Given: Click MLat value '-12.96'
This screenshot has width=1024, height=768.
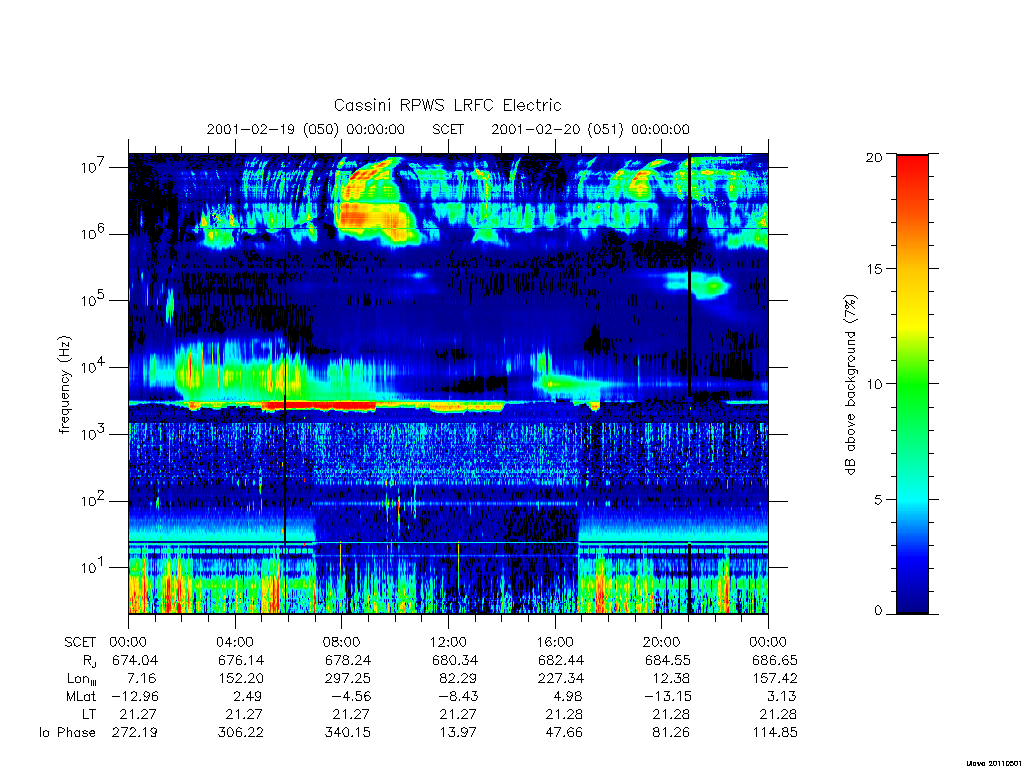Looking at the screenshot, I should click(x=135, y=696).
